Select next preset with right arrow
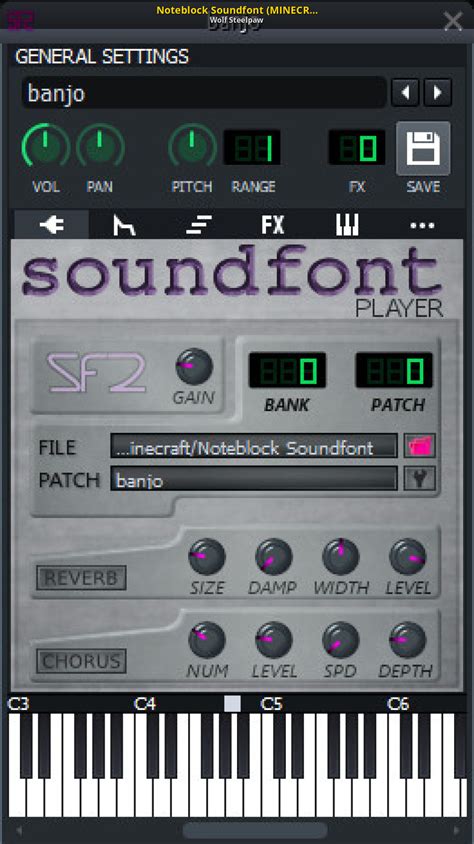Image resolution: width=474 pixels, height=844 pixels. [x=437, y=93]
